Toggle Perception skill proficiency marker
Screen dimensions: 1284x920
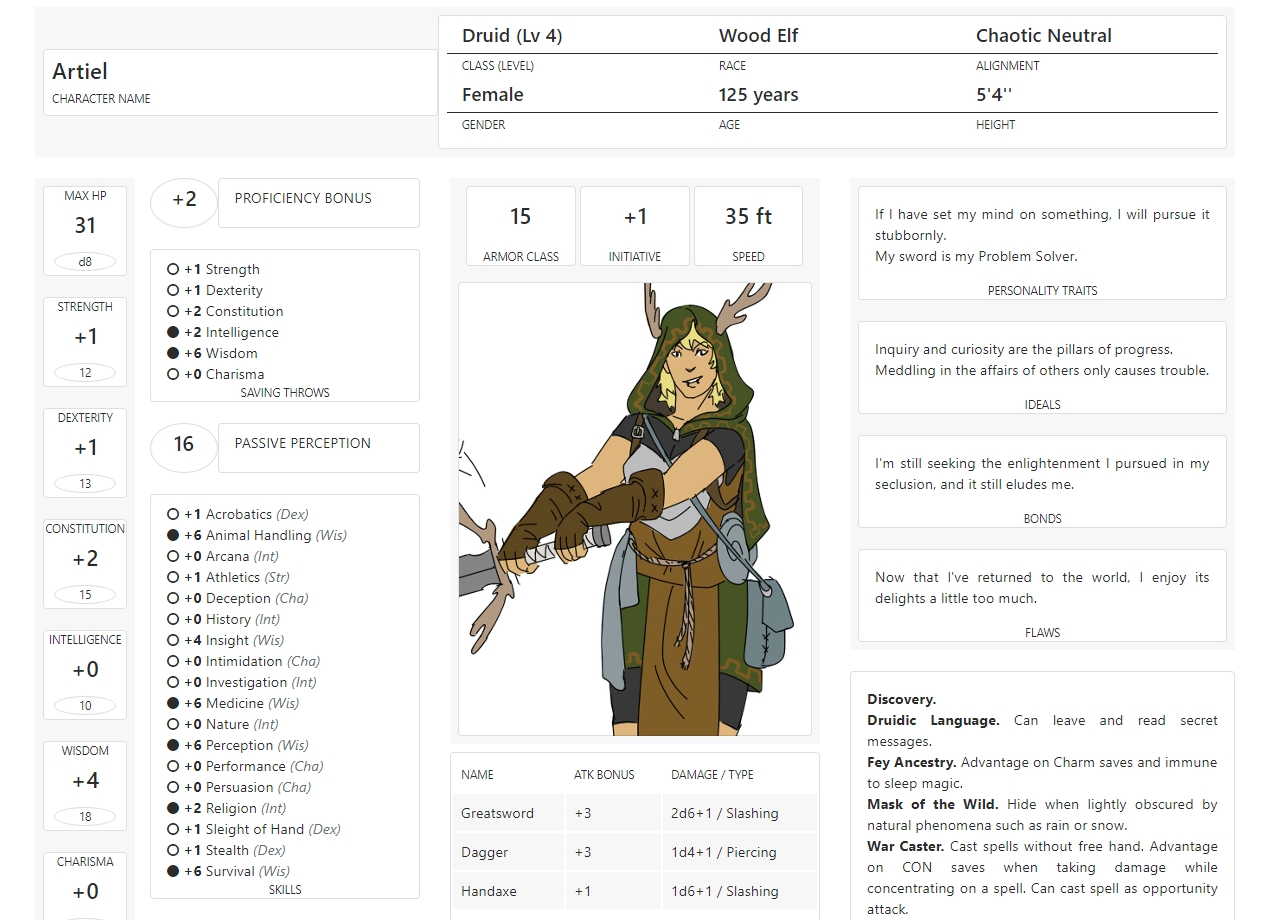[173, 746]
